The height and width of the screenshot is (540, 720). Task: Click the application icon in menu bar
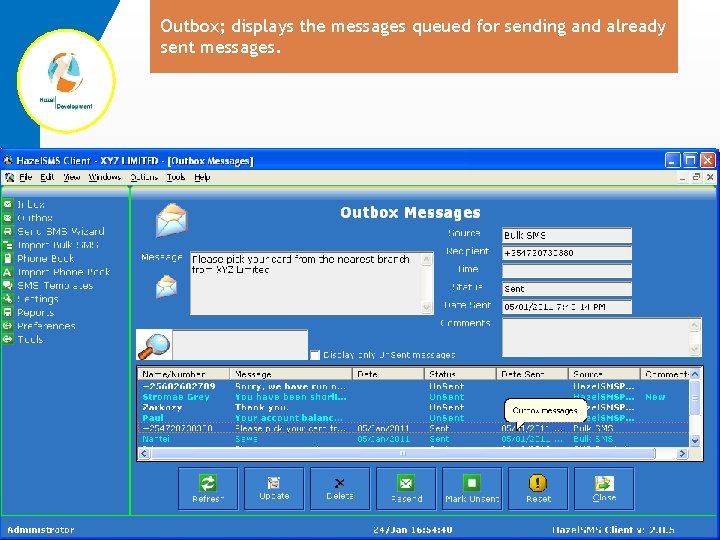[9, 177]
